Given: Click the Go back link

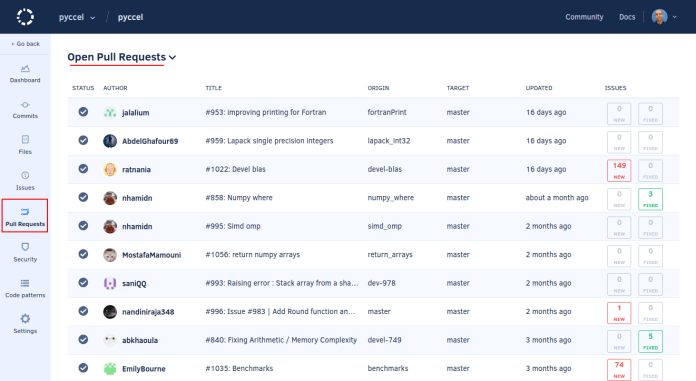Looking at the screenshot, I should (x=25, y=44).
